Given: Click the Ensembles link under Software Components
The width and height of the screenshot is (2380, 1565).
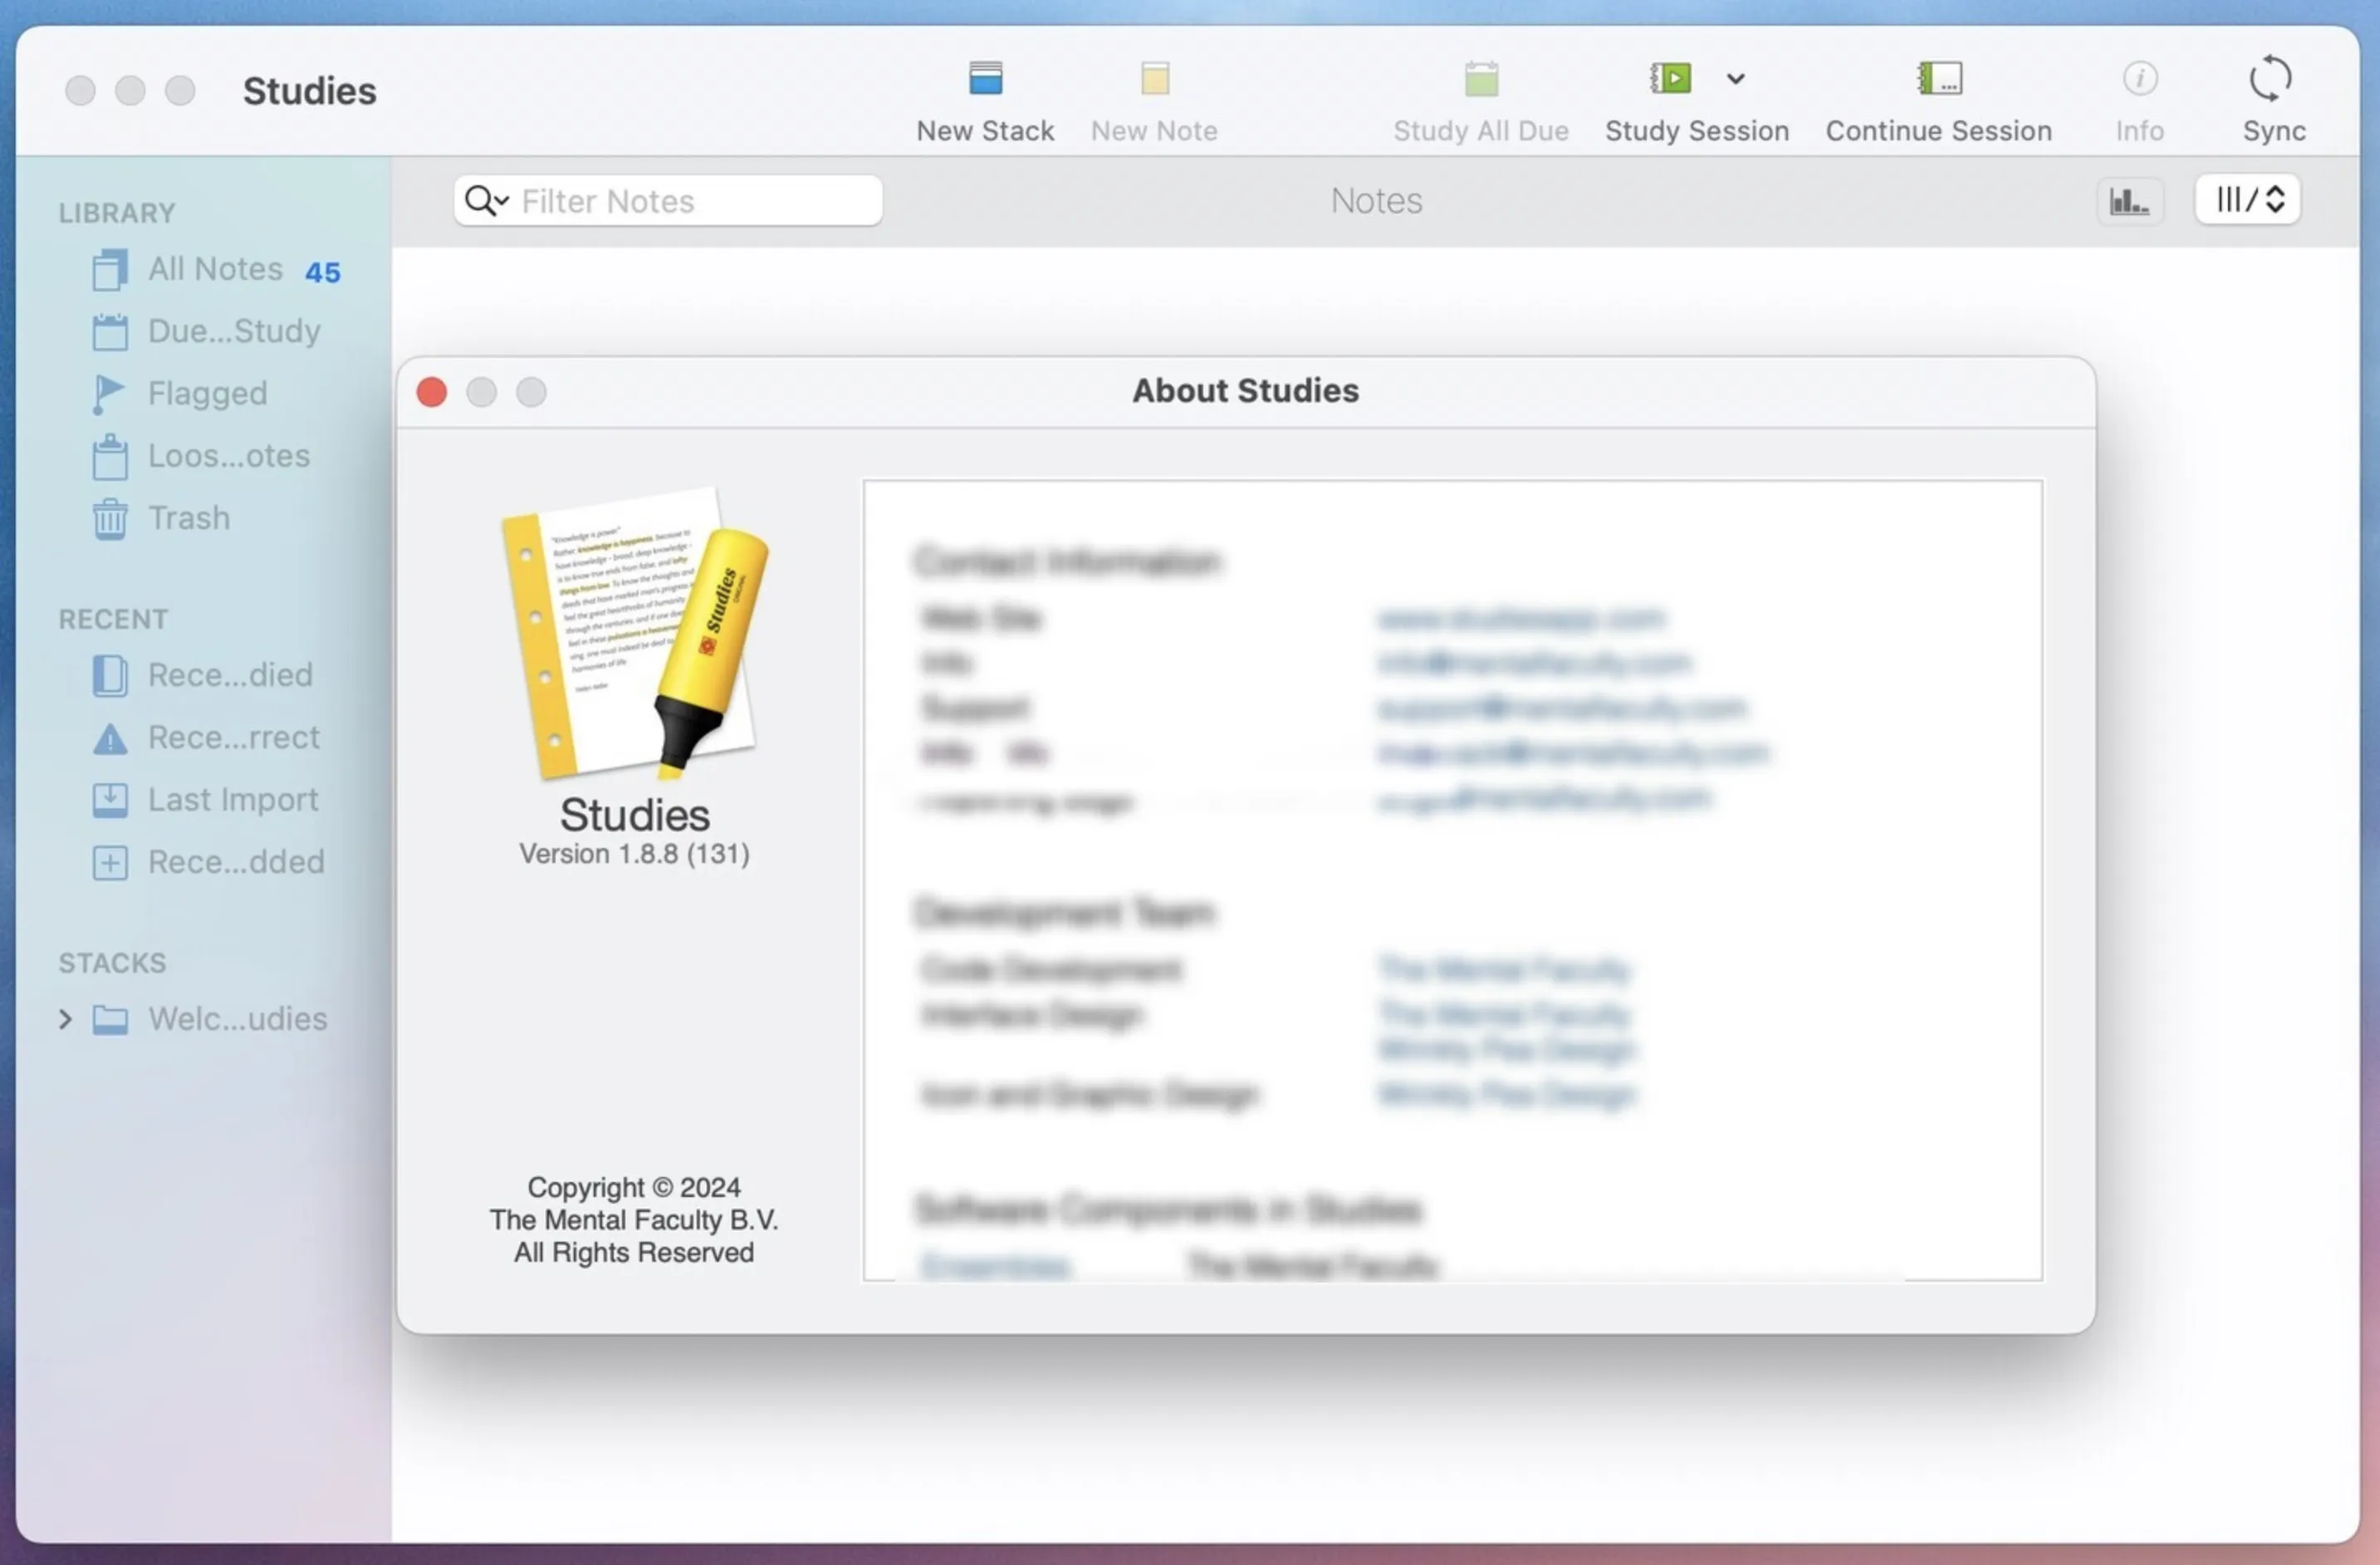Looking at the screenshot, I should [x=995, y=1266].
